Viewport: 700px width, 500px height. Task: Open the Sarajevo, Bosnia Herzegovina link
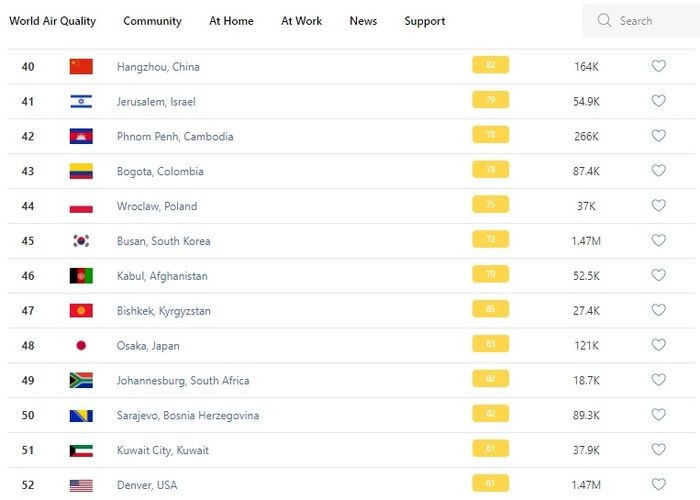click(188, 416)
